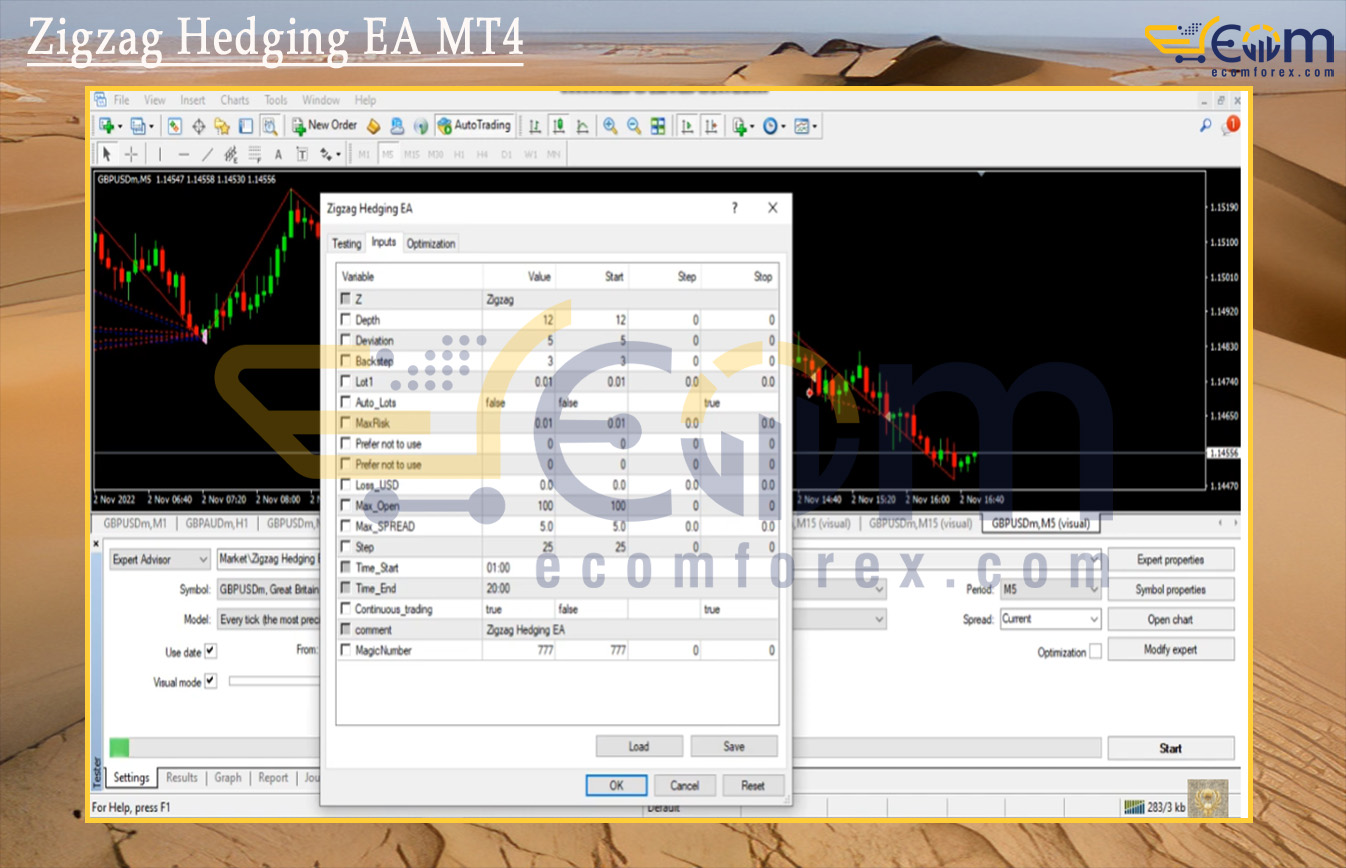
Task: Open the Expert Advisor type dropdown
Action: coord(159,560)
